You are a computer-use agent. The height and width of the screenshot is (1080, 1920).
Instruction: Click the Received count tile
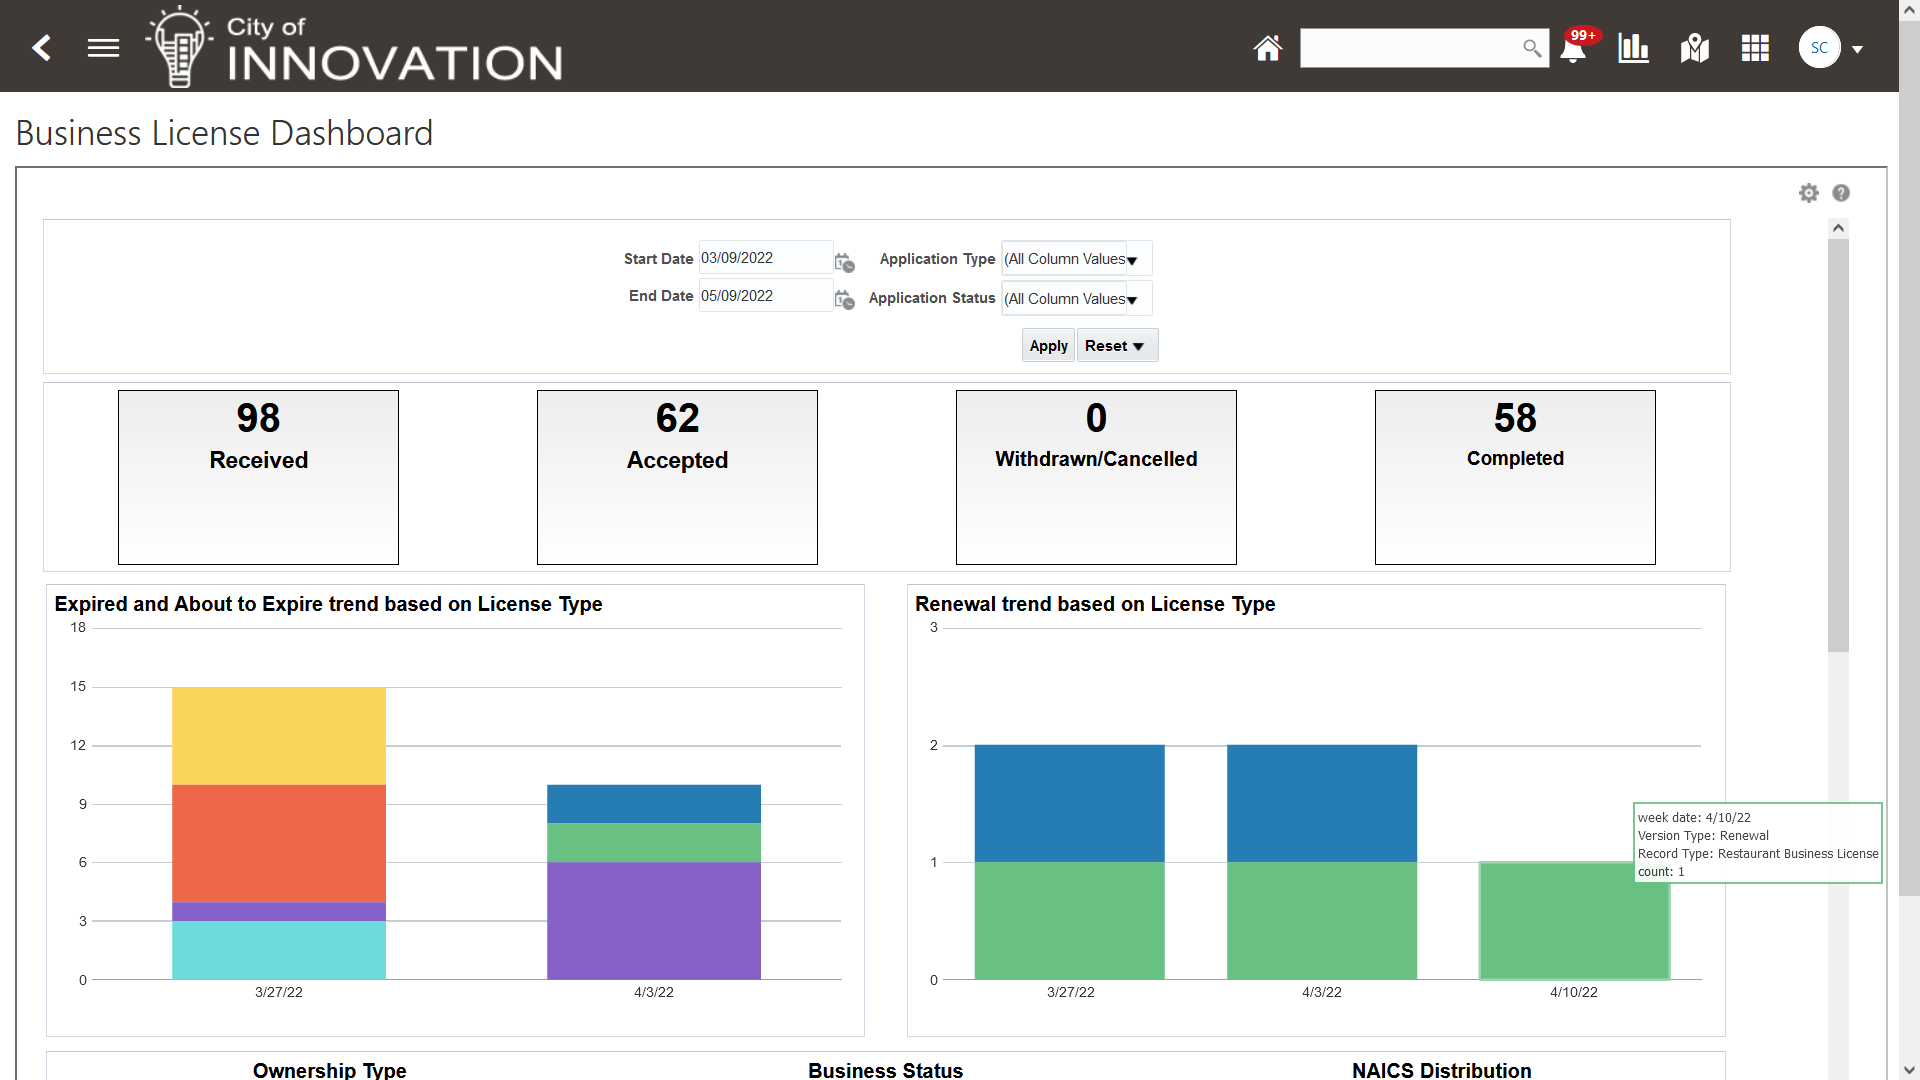[x=258, y=477]
